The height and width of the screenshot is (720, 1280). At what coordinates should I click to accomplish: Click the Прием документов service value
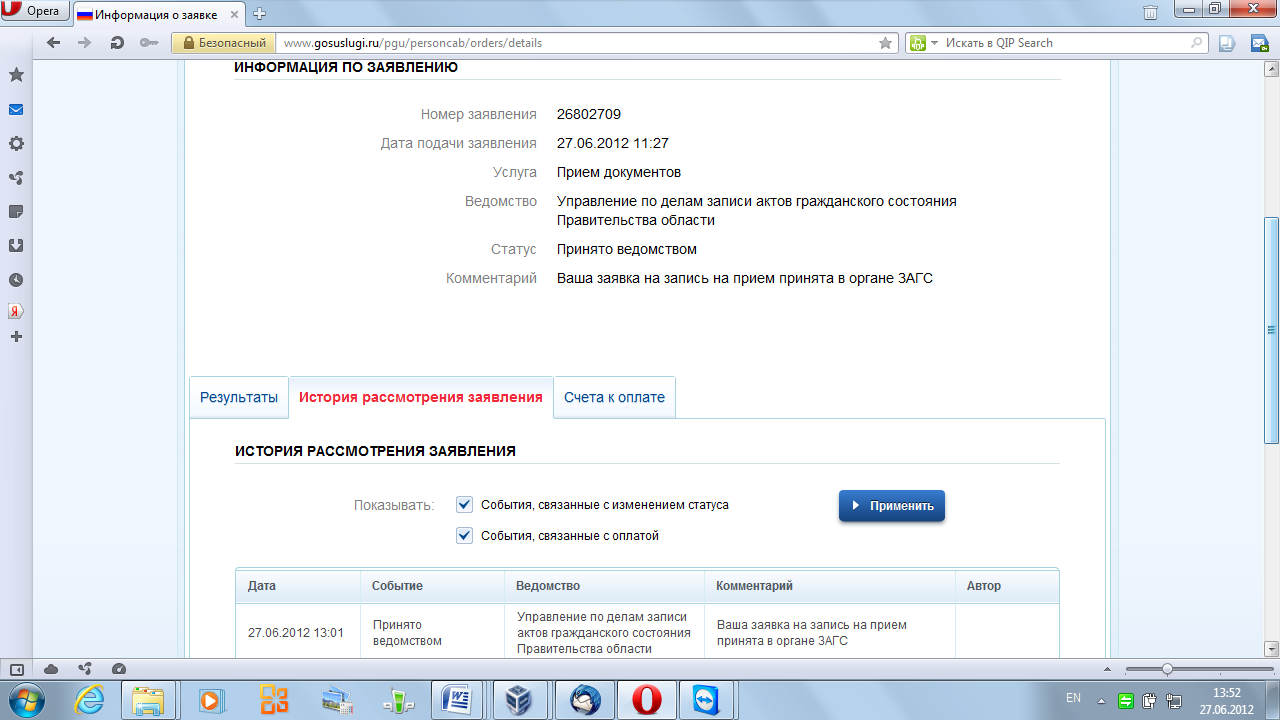pyautogui.click(x=619, y=172)
